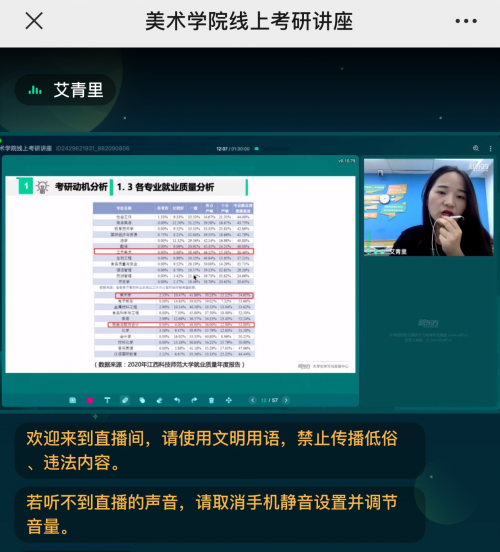Go to the previous slide

click(252, 400)
